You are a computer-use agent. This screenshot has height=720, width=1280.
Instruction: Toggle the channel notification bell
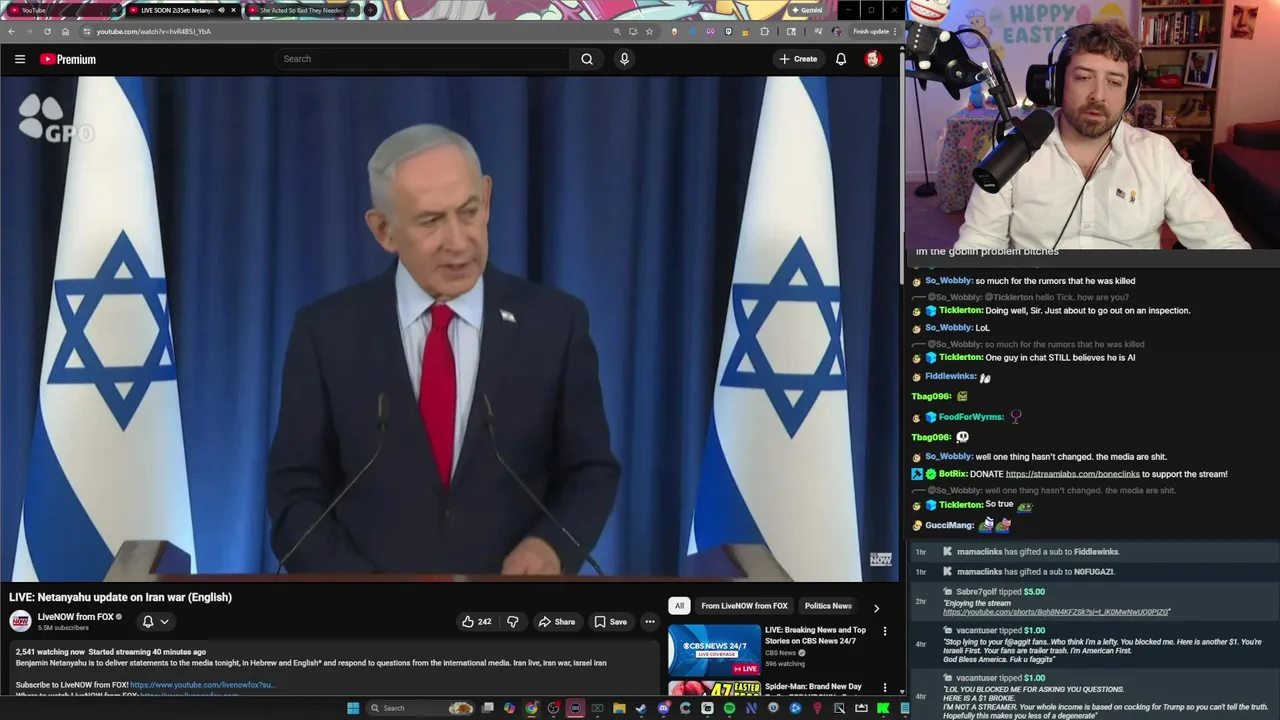(148, 621)
